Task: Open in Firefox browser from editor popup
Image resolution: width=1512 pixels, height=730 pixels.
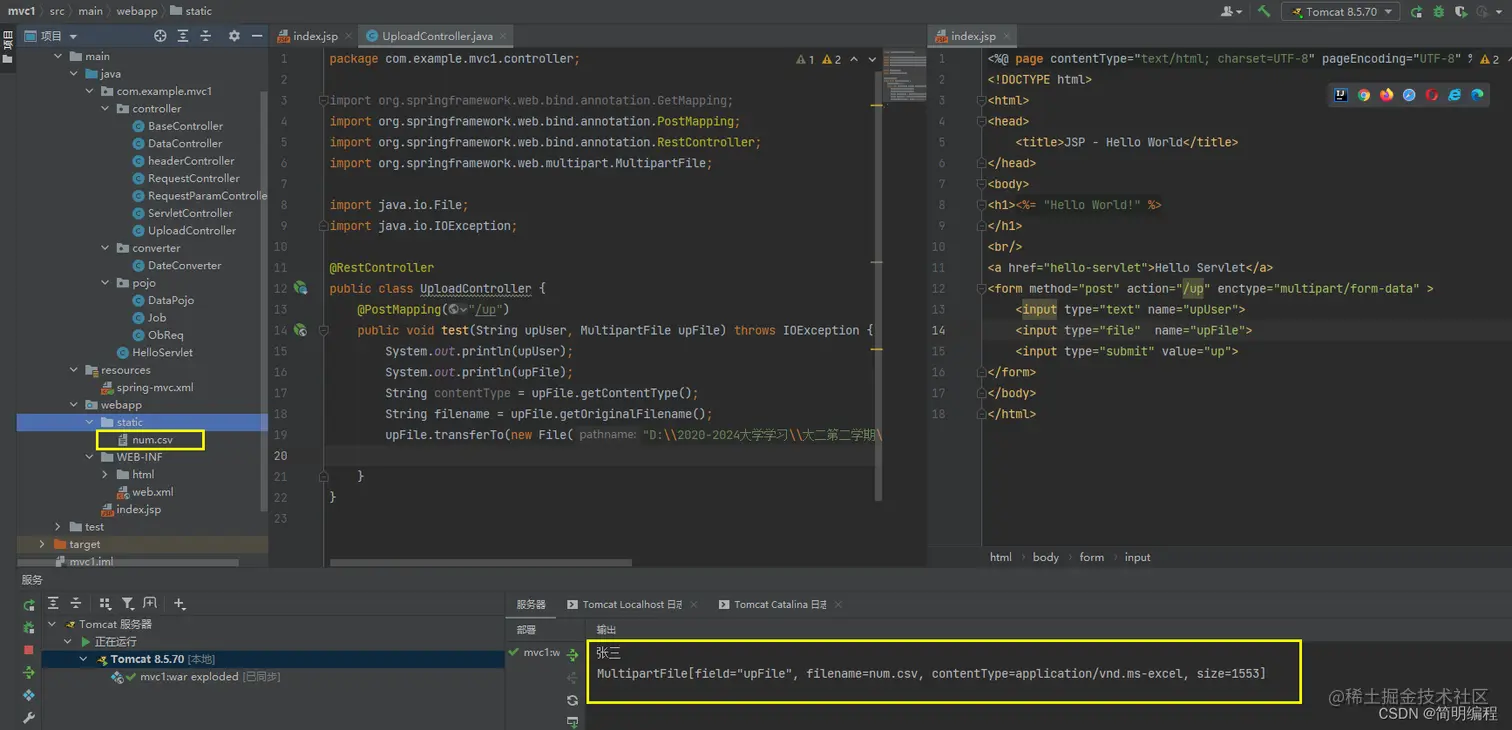Action: point(1386,95)
